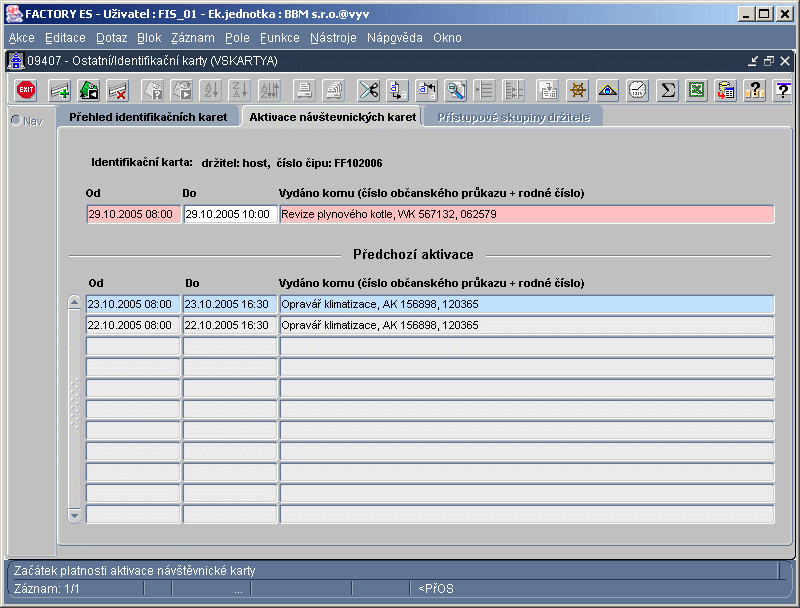Click the insert new record icon
Viewport: 800px width, 608px height.
tap(60, 90)
